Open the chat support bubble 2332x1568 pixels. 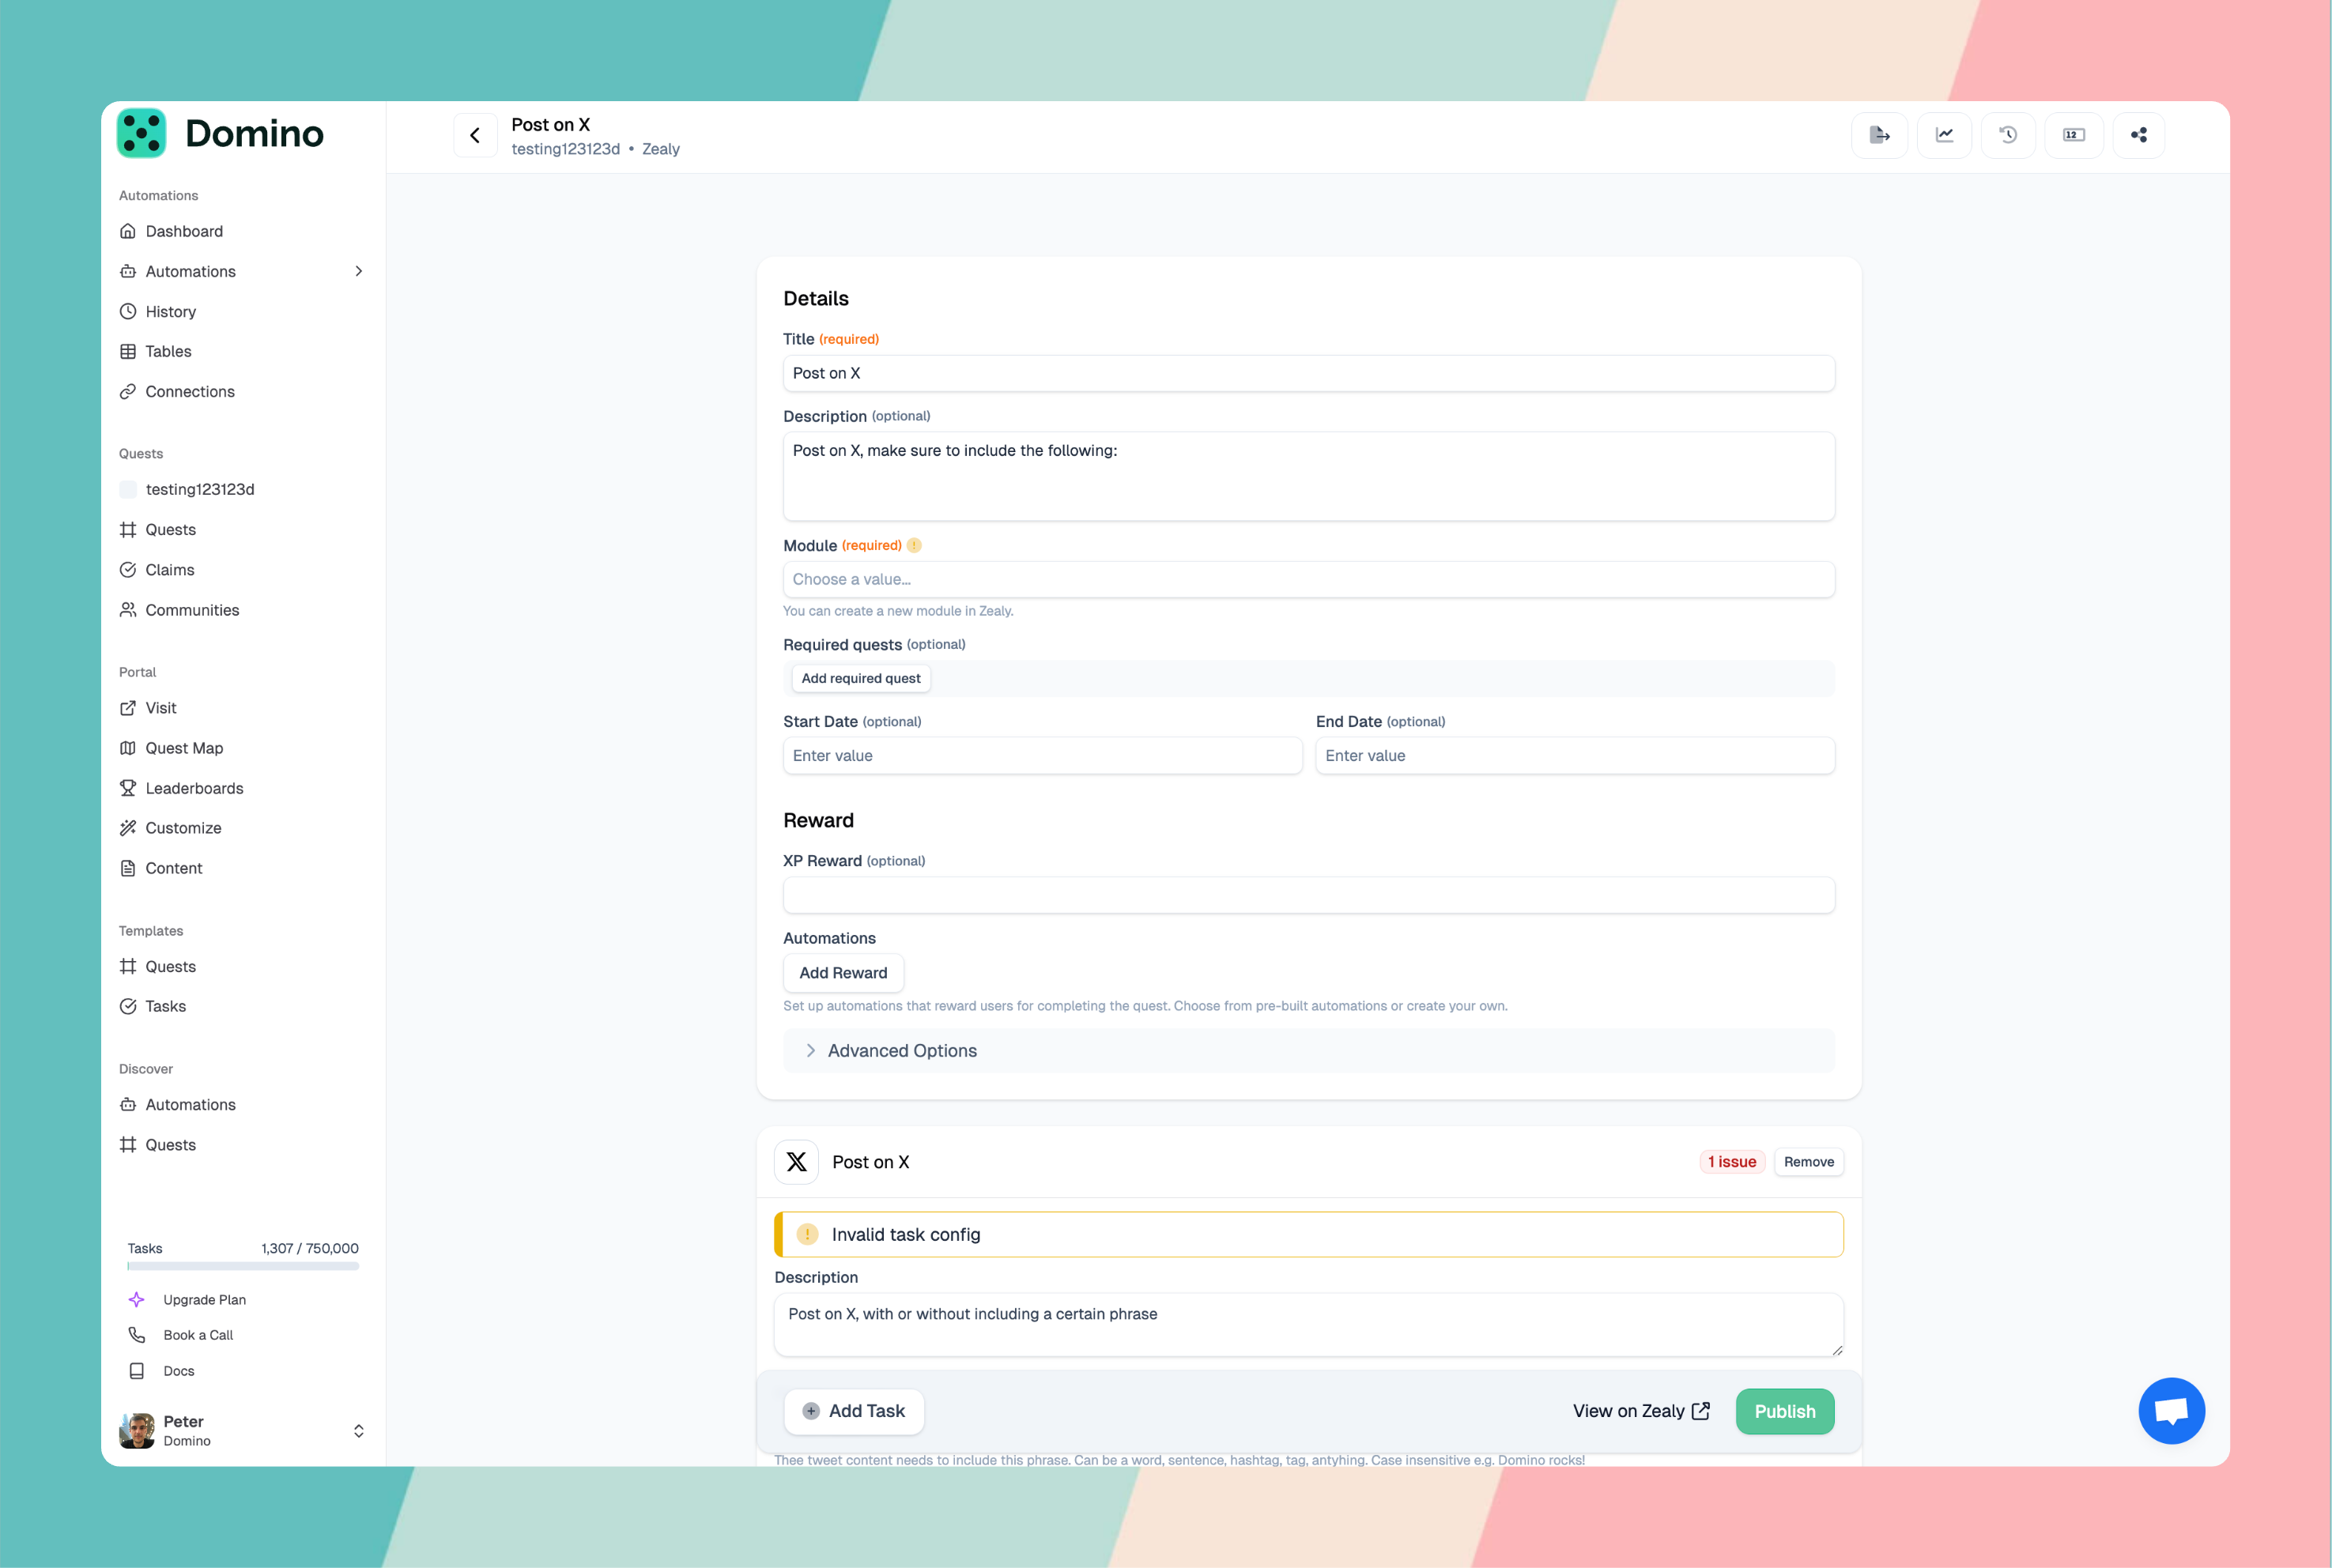(x=2171, y=1411)
